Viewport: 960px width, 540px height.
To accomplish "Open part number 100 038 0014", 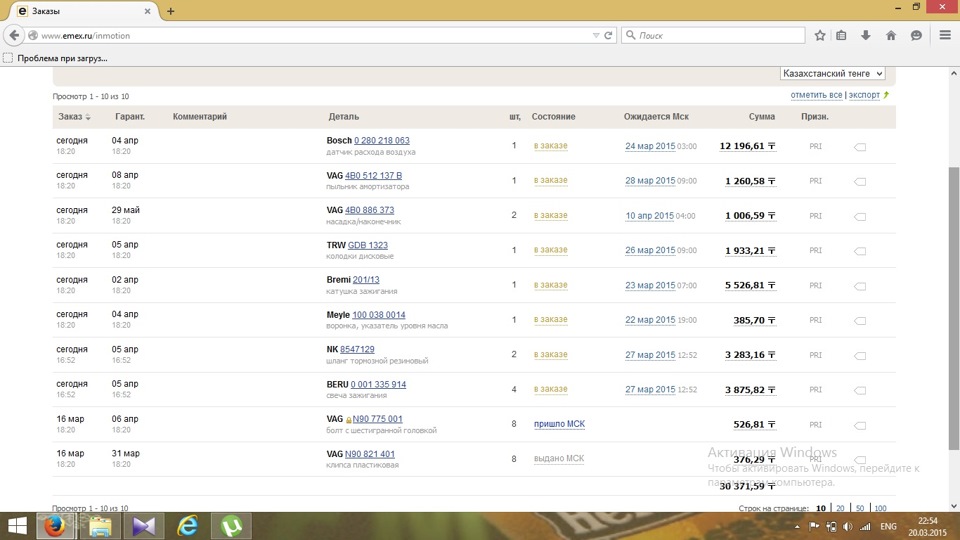I will (x=378, y=315).
